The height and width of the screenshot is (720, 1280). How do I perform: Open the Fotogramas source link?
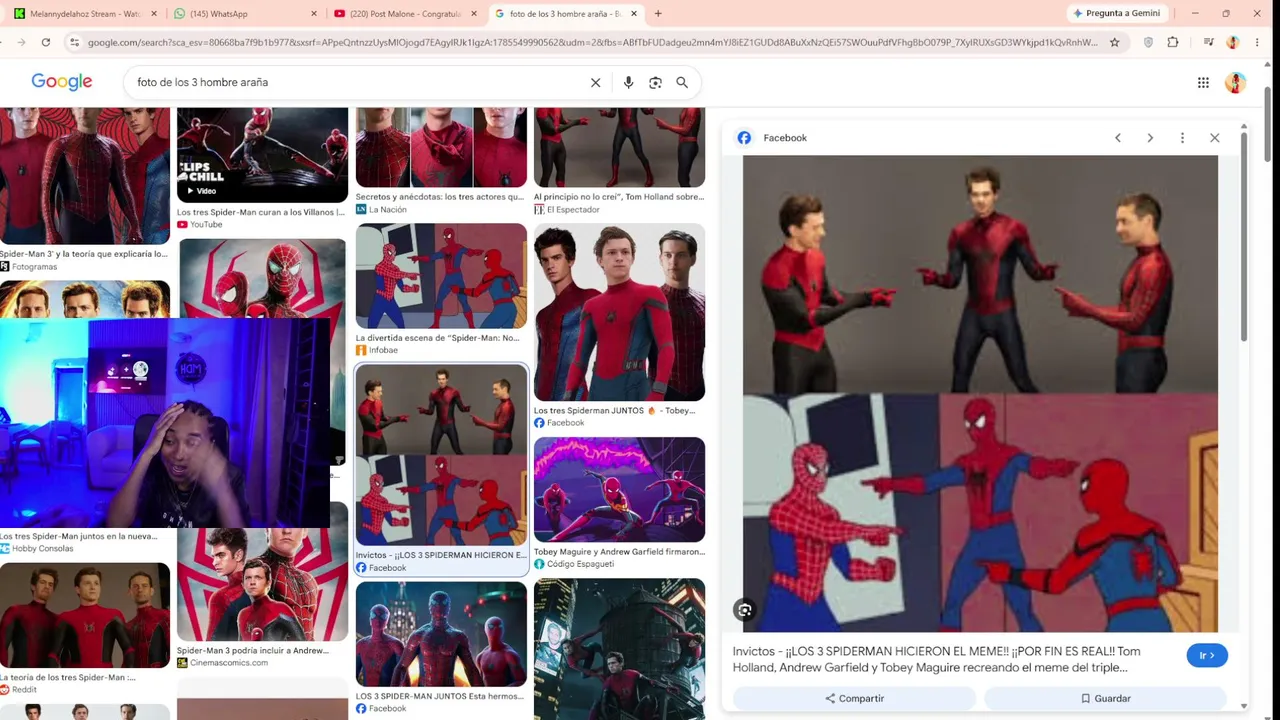(x=29, y=267)
